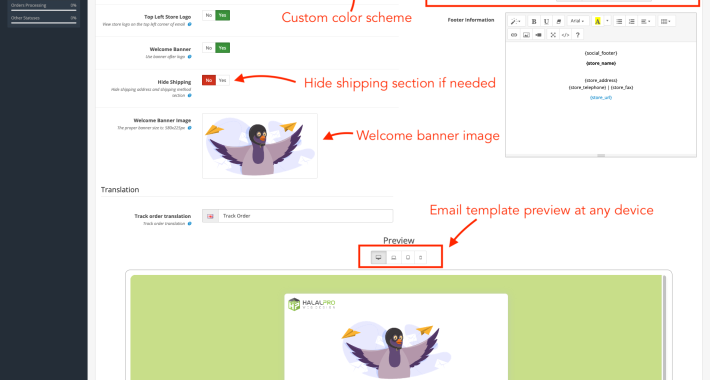The image size is (710, 380).
Task: Click the preview pane vertical scrollbar
Action: click(664, 327)
